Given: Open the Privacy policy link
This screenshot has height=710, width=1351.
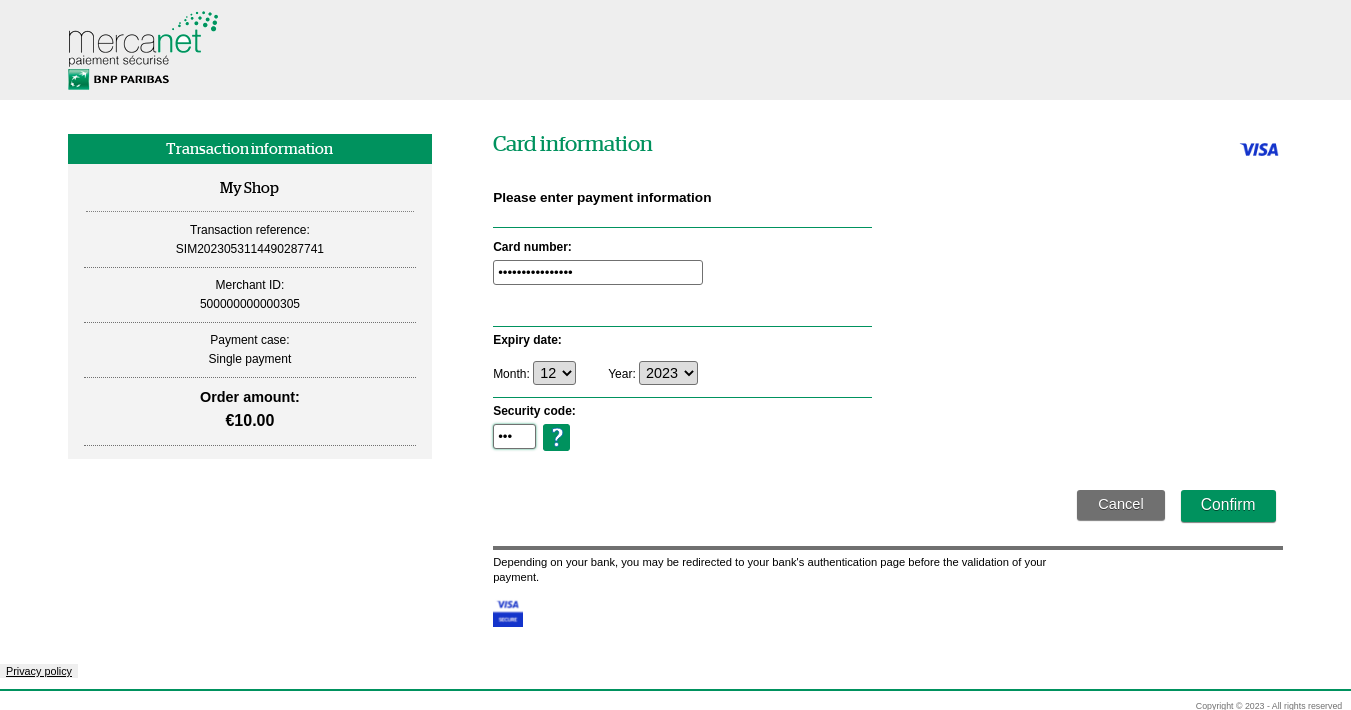Looking at the screenshot, I should [39, 671].
